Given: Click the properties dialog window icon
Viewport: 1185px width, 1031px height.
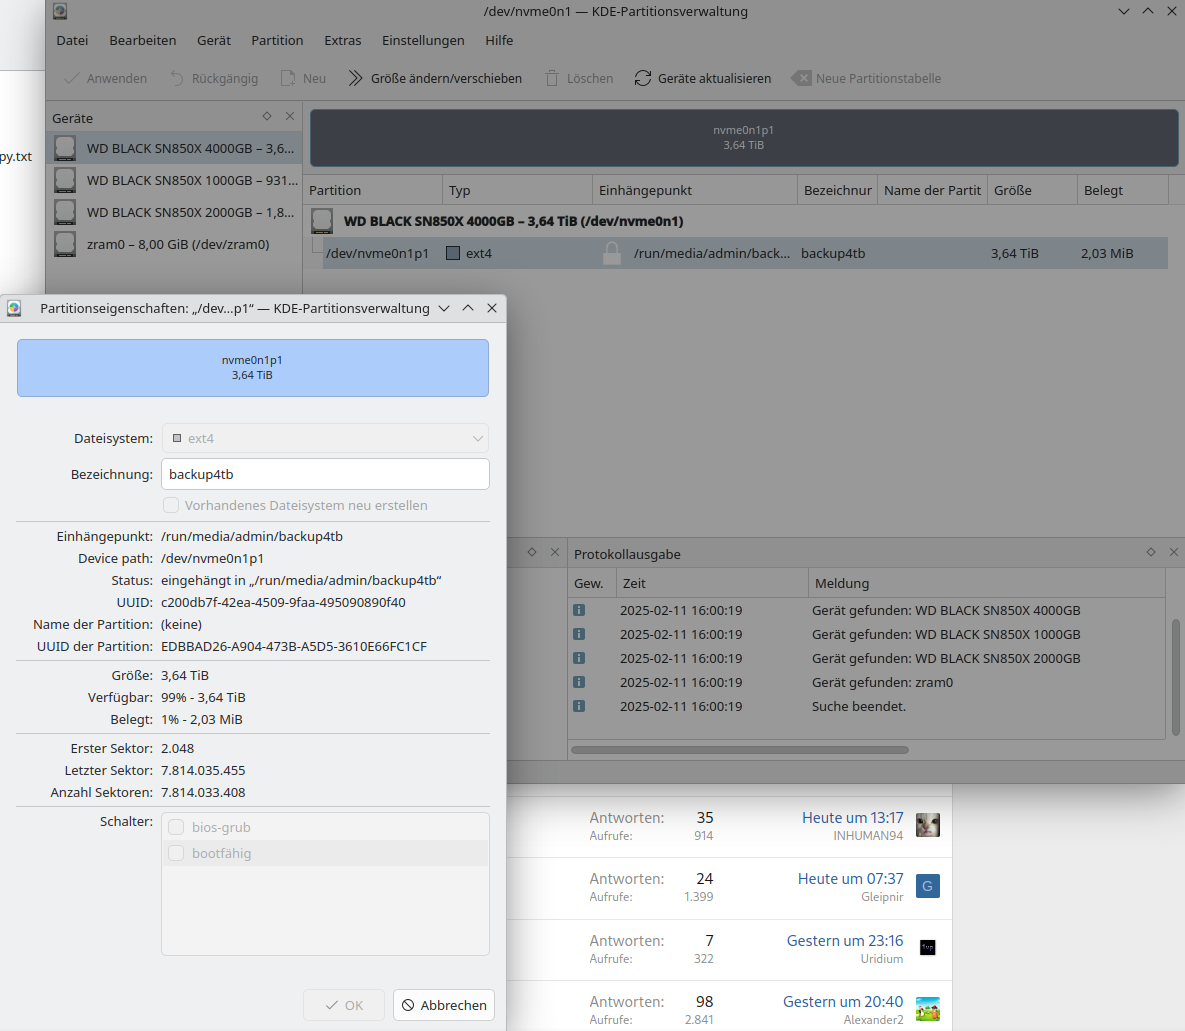Looking at the screenshot, I should [14, 308].
